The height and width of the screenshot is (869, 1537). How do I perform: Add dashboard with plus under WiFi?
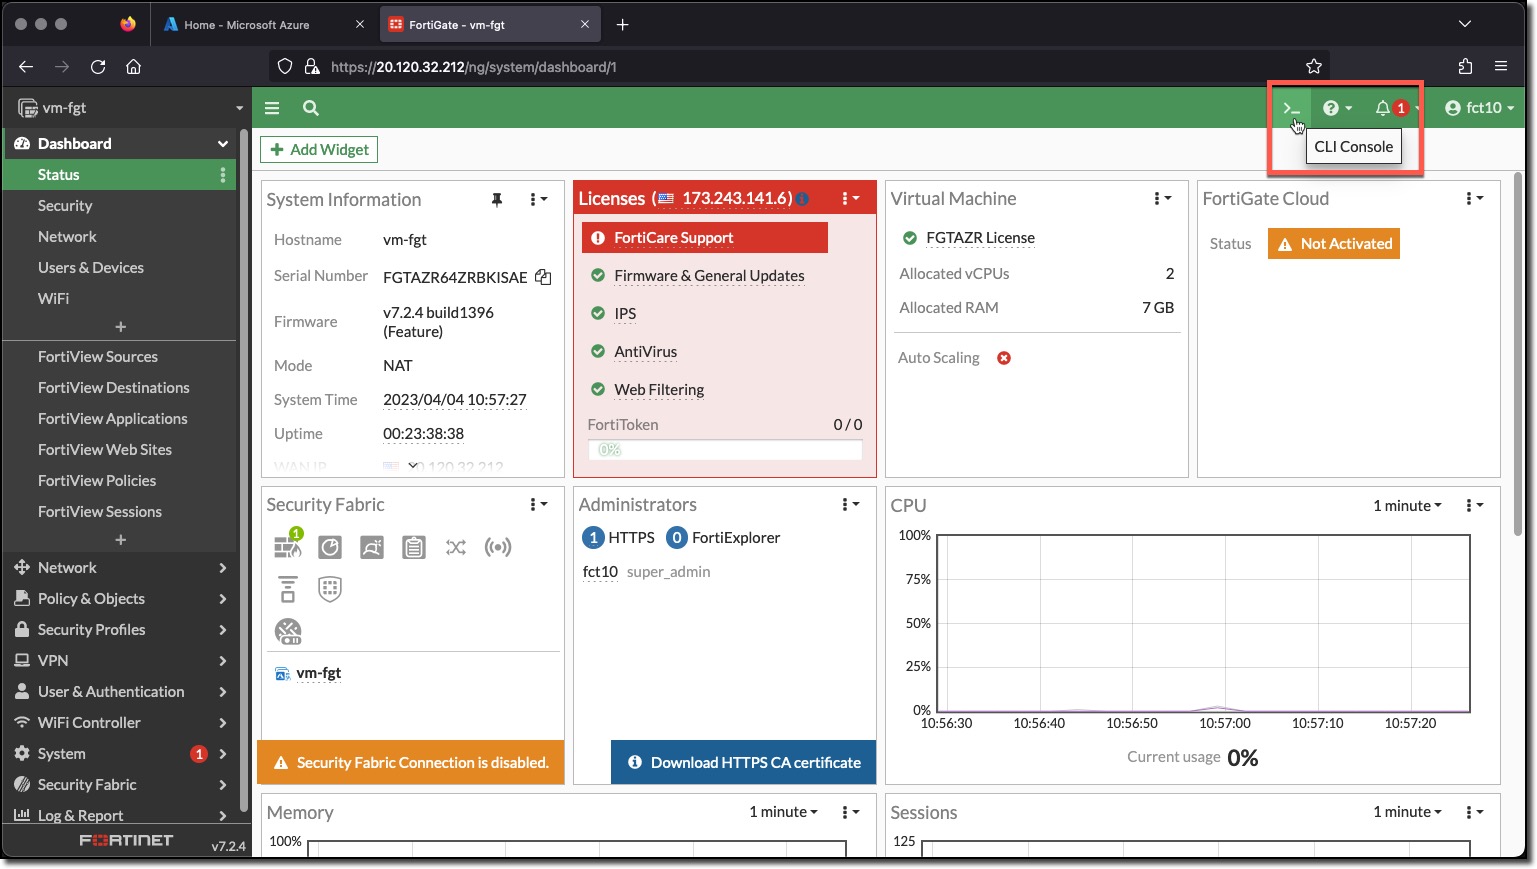click(x=120, y=327)
